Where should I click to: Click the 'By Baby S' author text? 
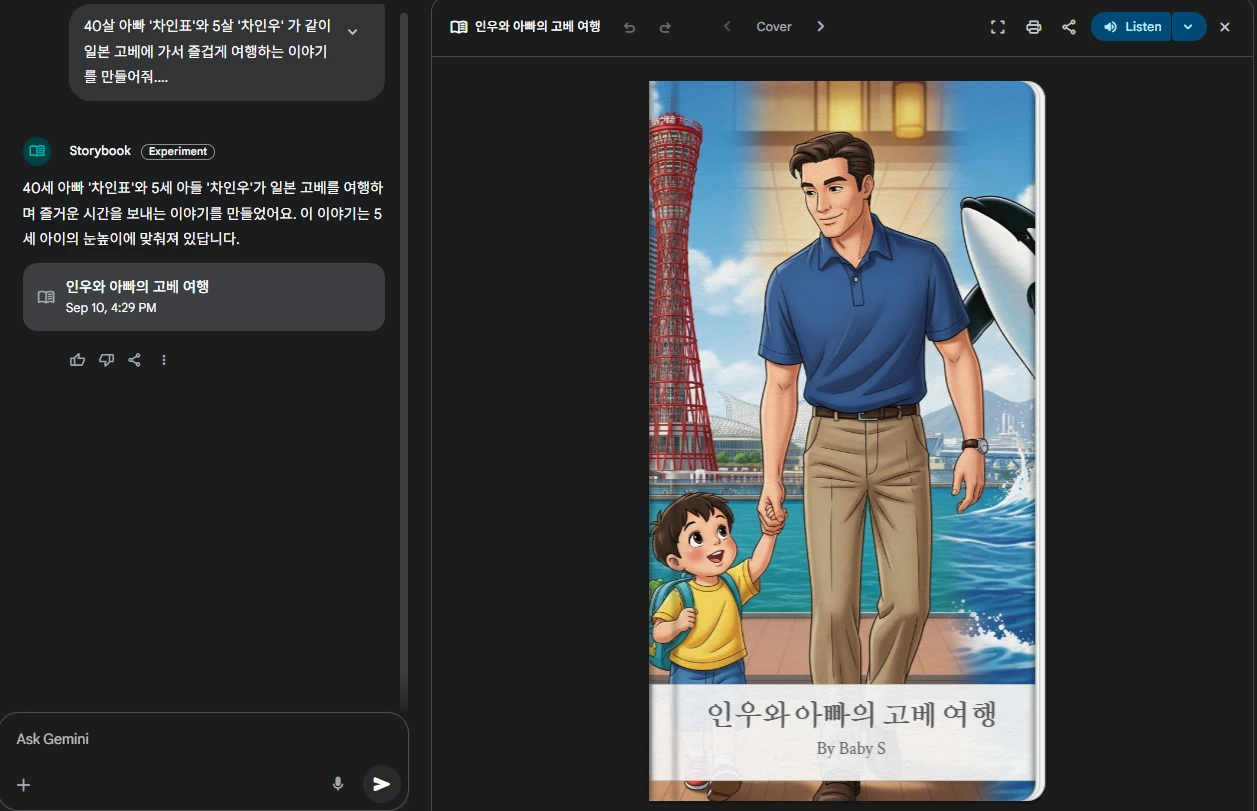point(851,748)
